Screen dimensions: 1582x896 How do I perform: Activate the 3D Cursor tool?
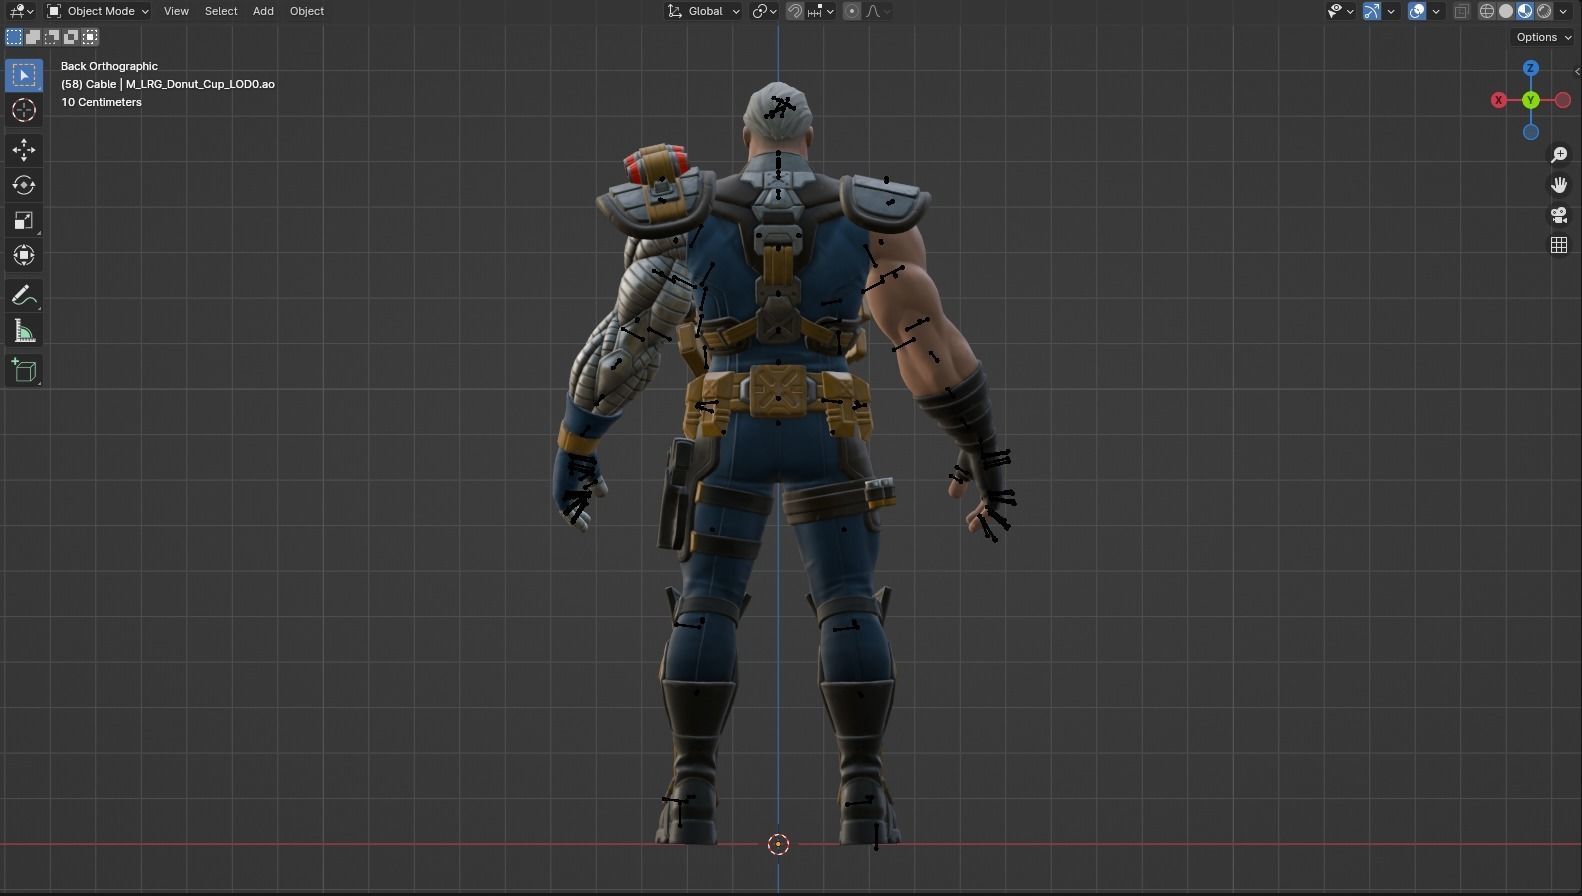pyautogui.click(x=24, y=110)
